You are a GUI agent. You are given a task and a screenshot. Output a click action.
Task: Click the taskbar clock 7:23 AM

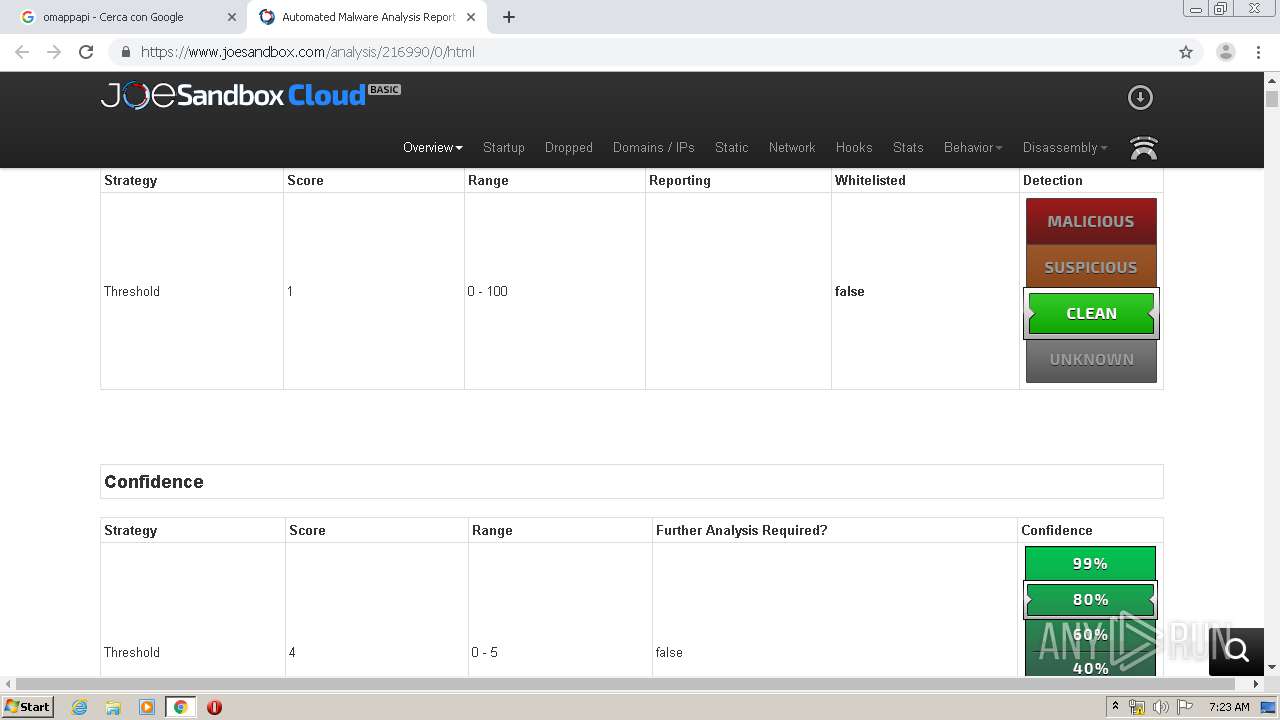[1229, 707]
